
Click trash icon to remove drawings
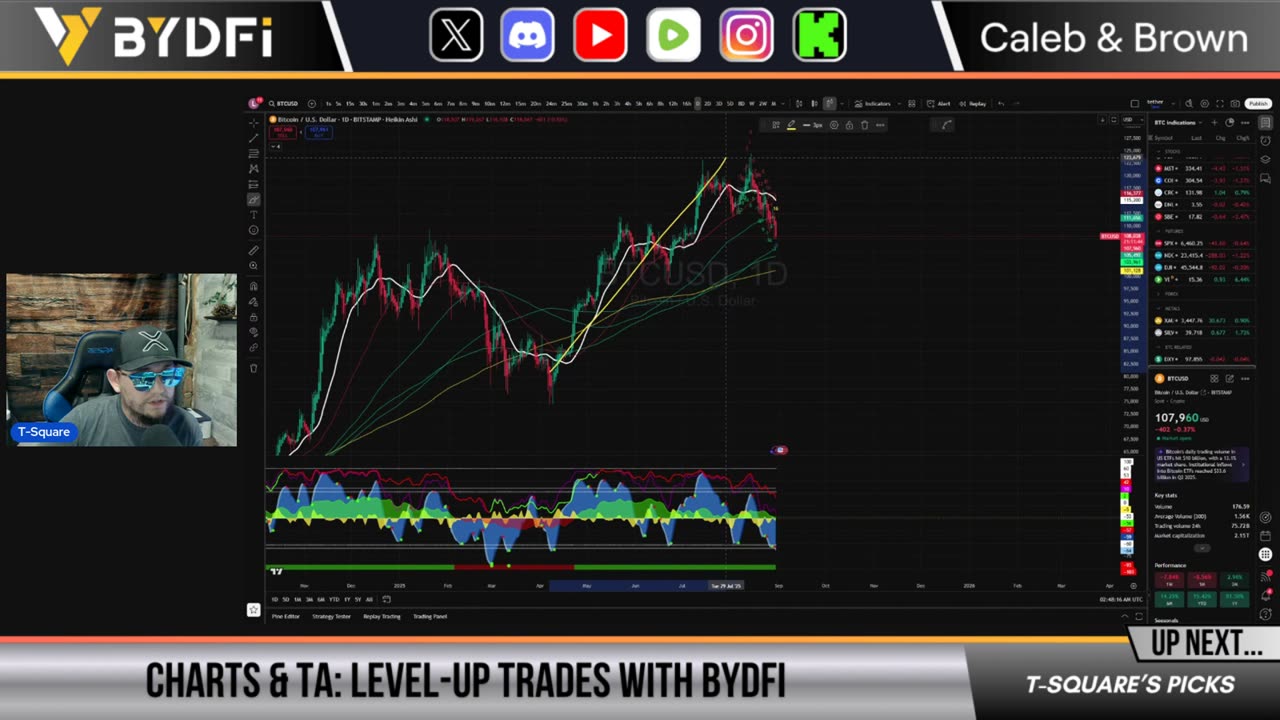[254, 368]
